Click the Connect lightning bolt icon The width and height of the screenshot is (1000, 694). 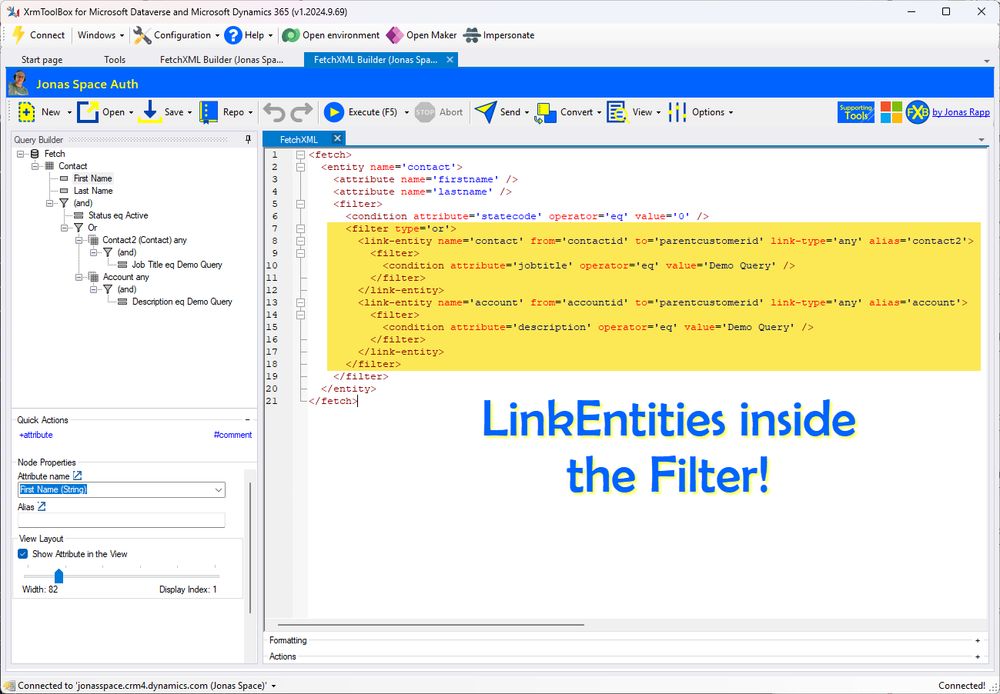click(x=19, y=35)
